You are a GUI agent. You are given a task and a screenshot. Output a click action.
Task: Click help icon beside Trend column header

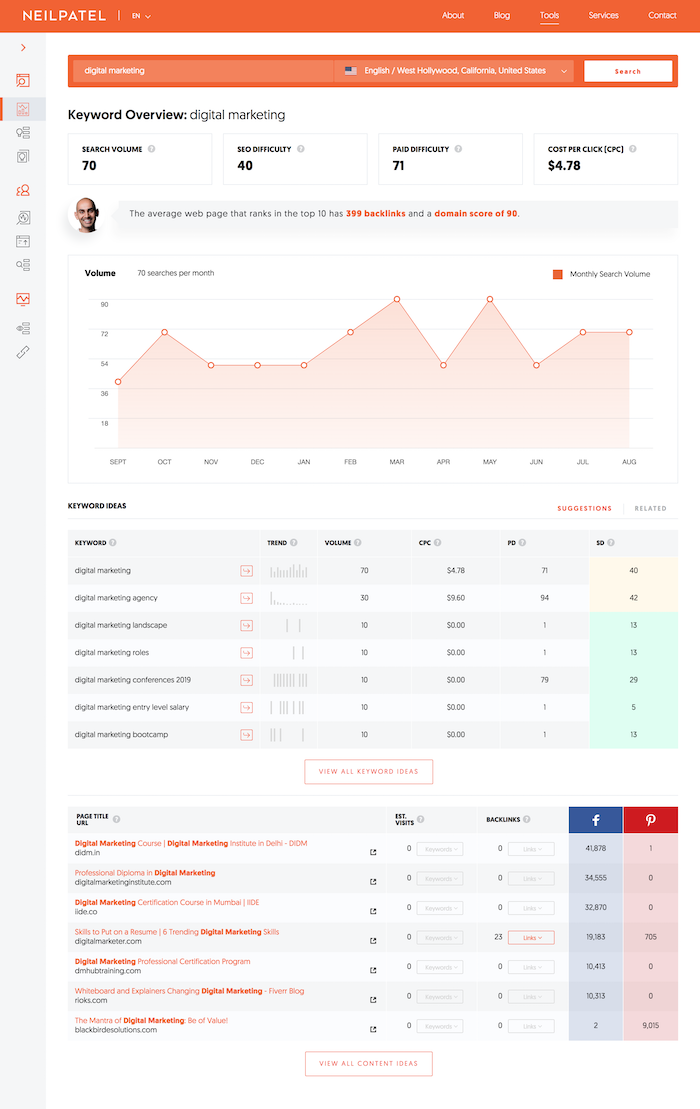click(x=293, y=542)
